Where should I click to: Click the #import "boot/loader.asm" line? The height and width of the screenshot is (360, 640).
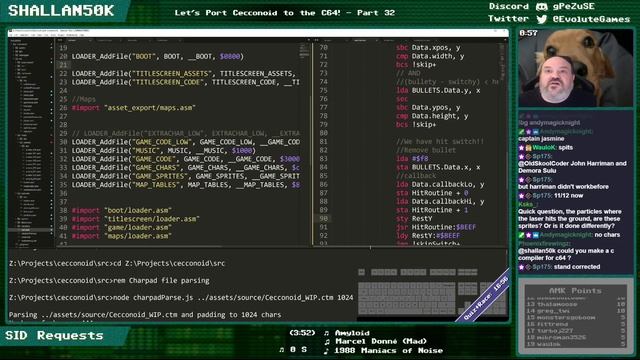(x=122, y=211)
